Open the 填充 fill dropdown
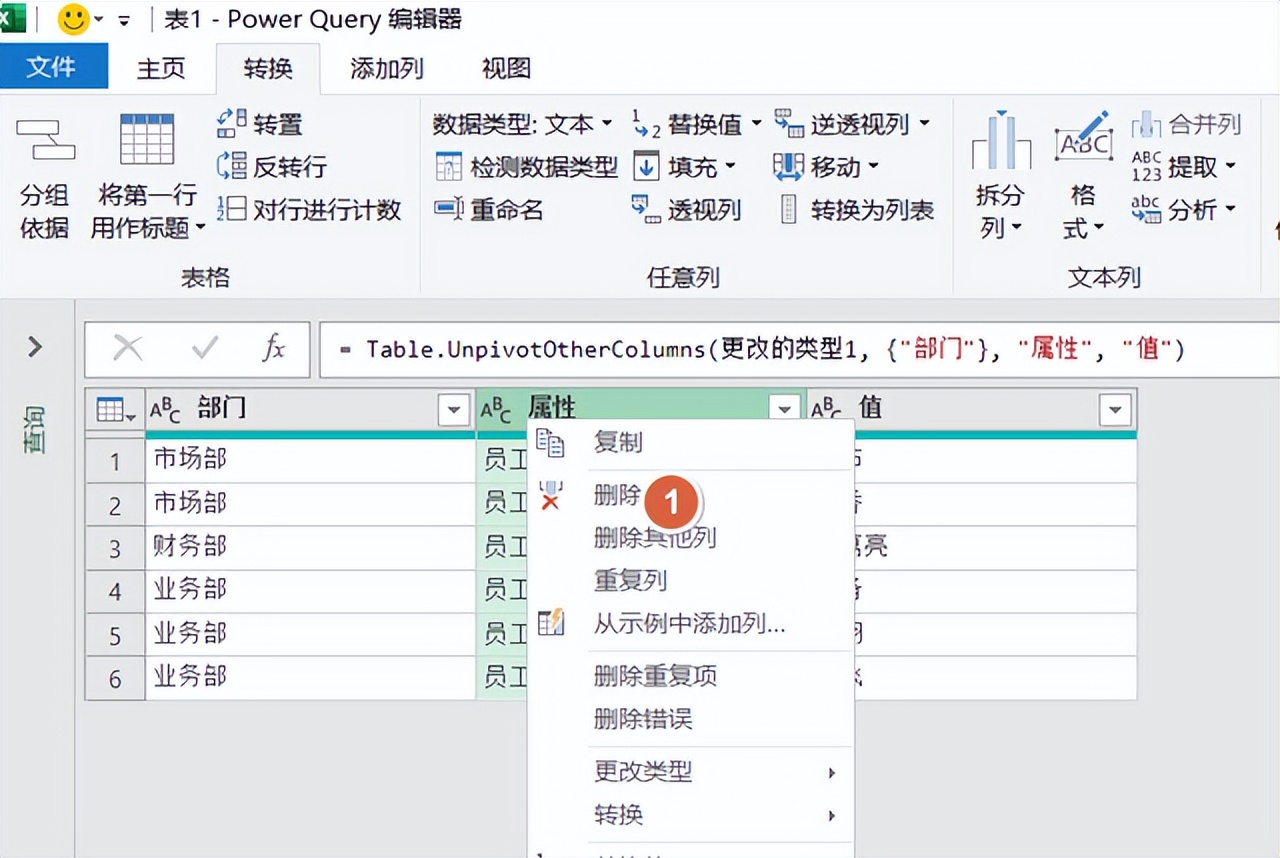 click(686, 167)
